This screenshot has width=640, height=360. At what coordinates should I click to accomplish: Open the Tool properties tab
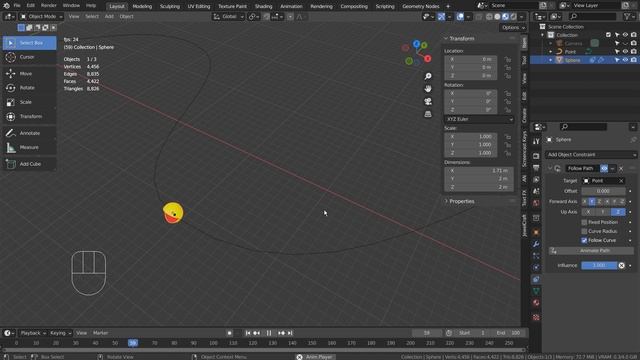point(536,141)
